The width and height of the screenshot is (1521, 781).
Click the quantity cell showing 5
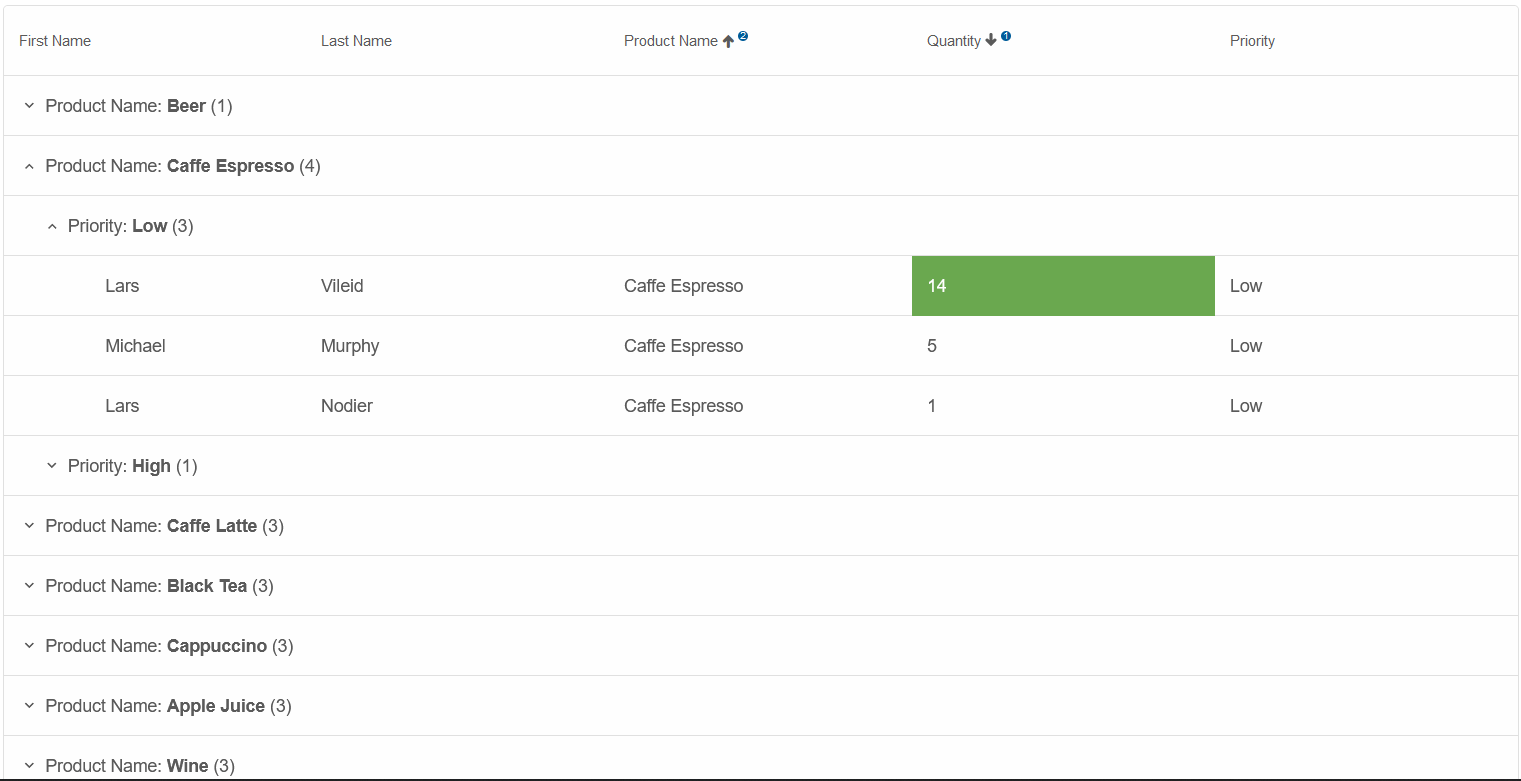coord(1063,346)
